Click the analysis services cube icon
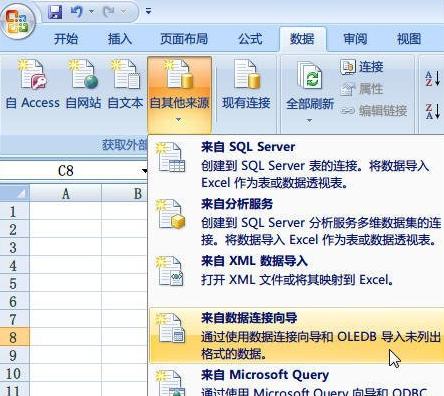444x396 pixels. pyautogui.click(x=171, y=214)
